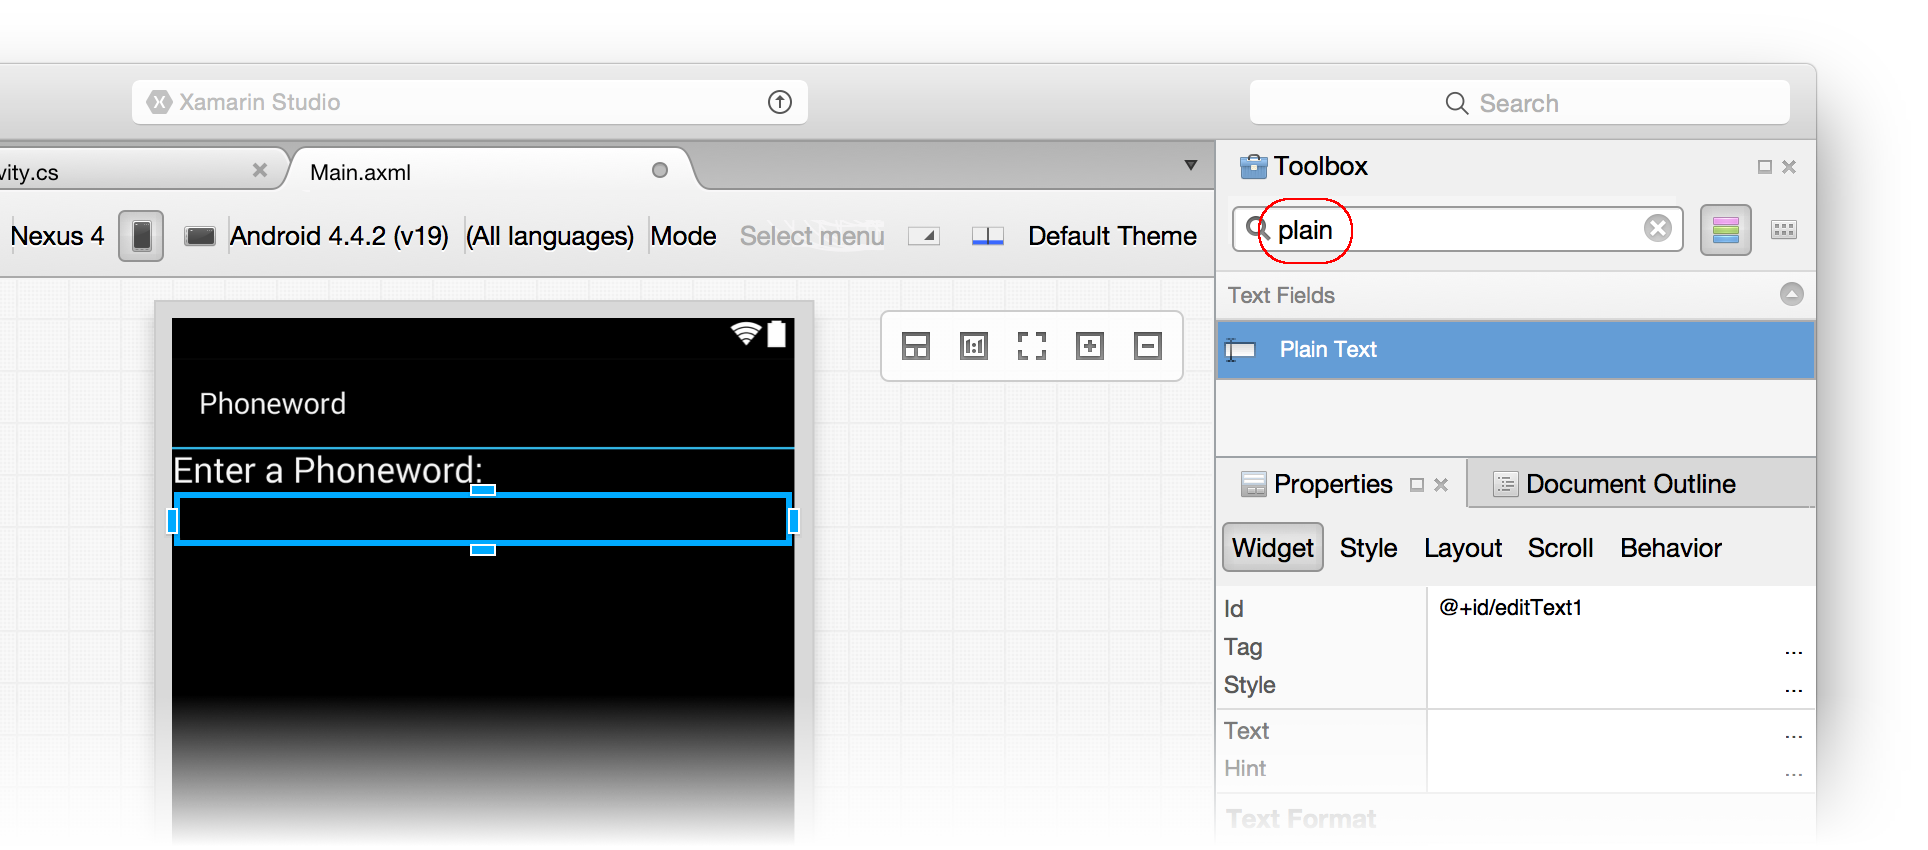Zoom in on the designer canvas
This screenshot has height=850, width=1928.
click(1089, 346)
